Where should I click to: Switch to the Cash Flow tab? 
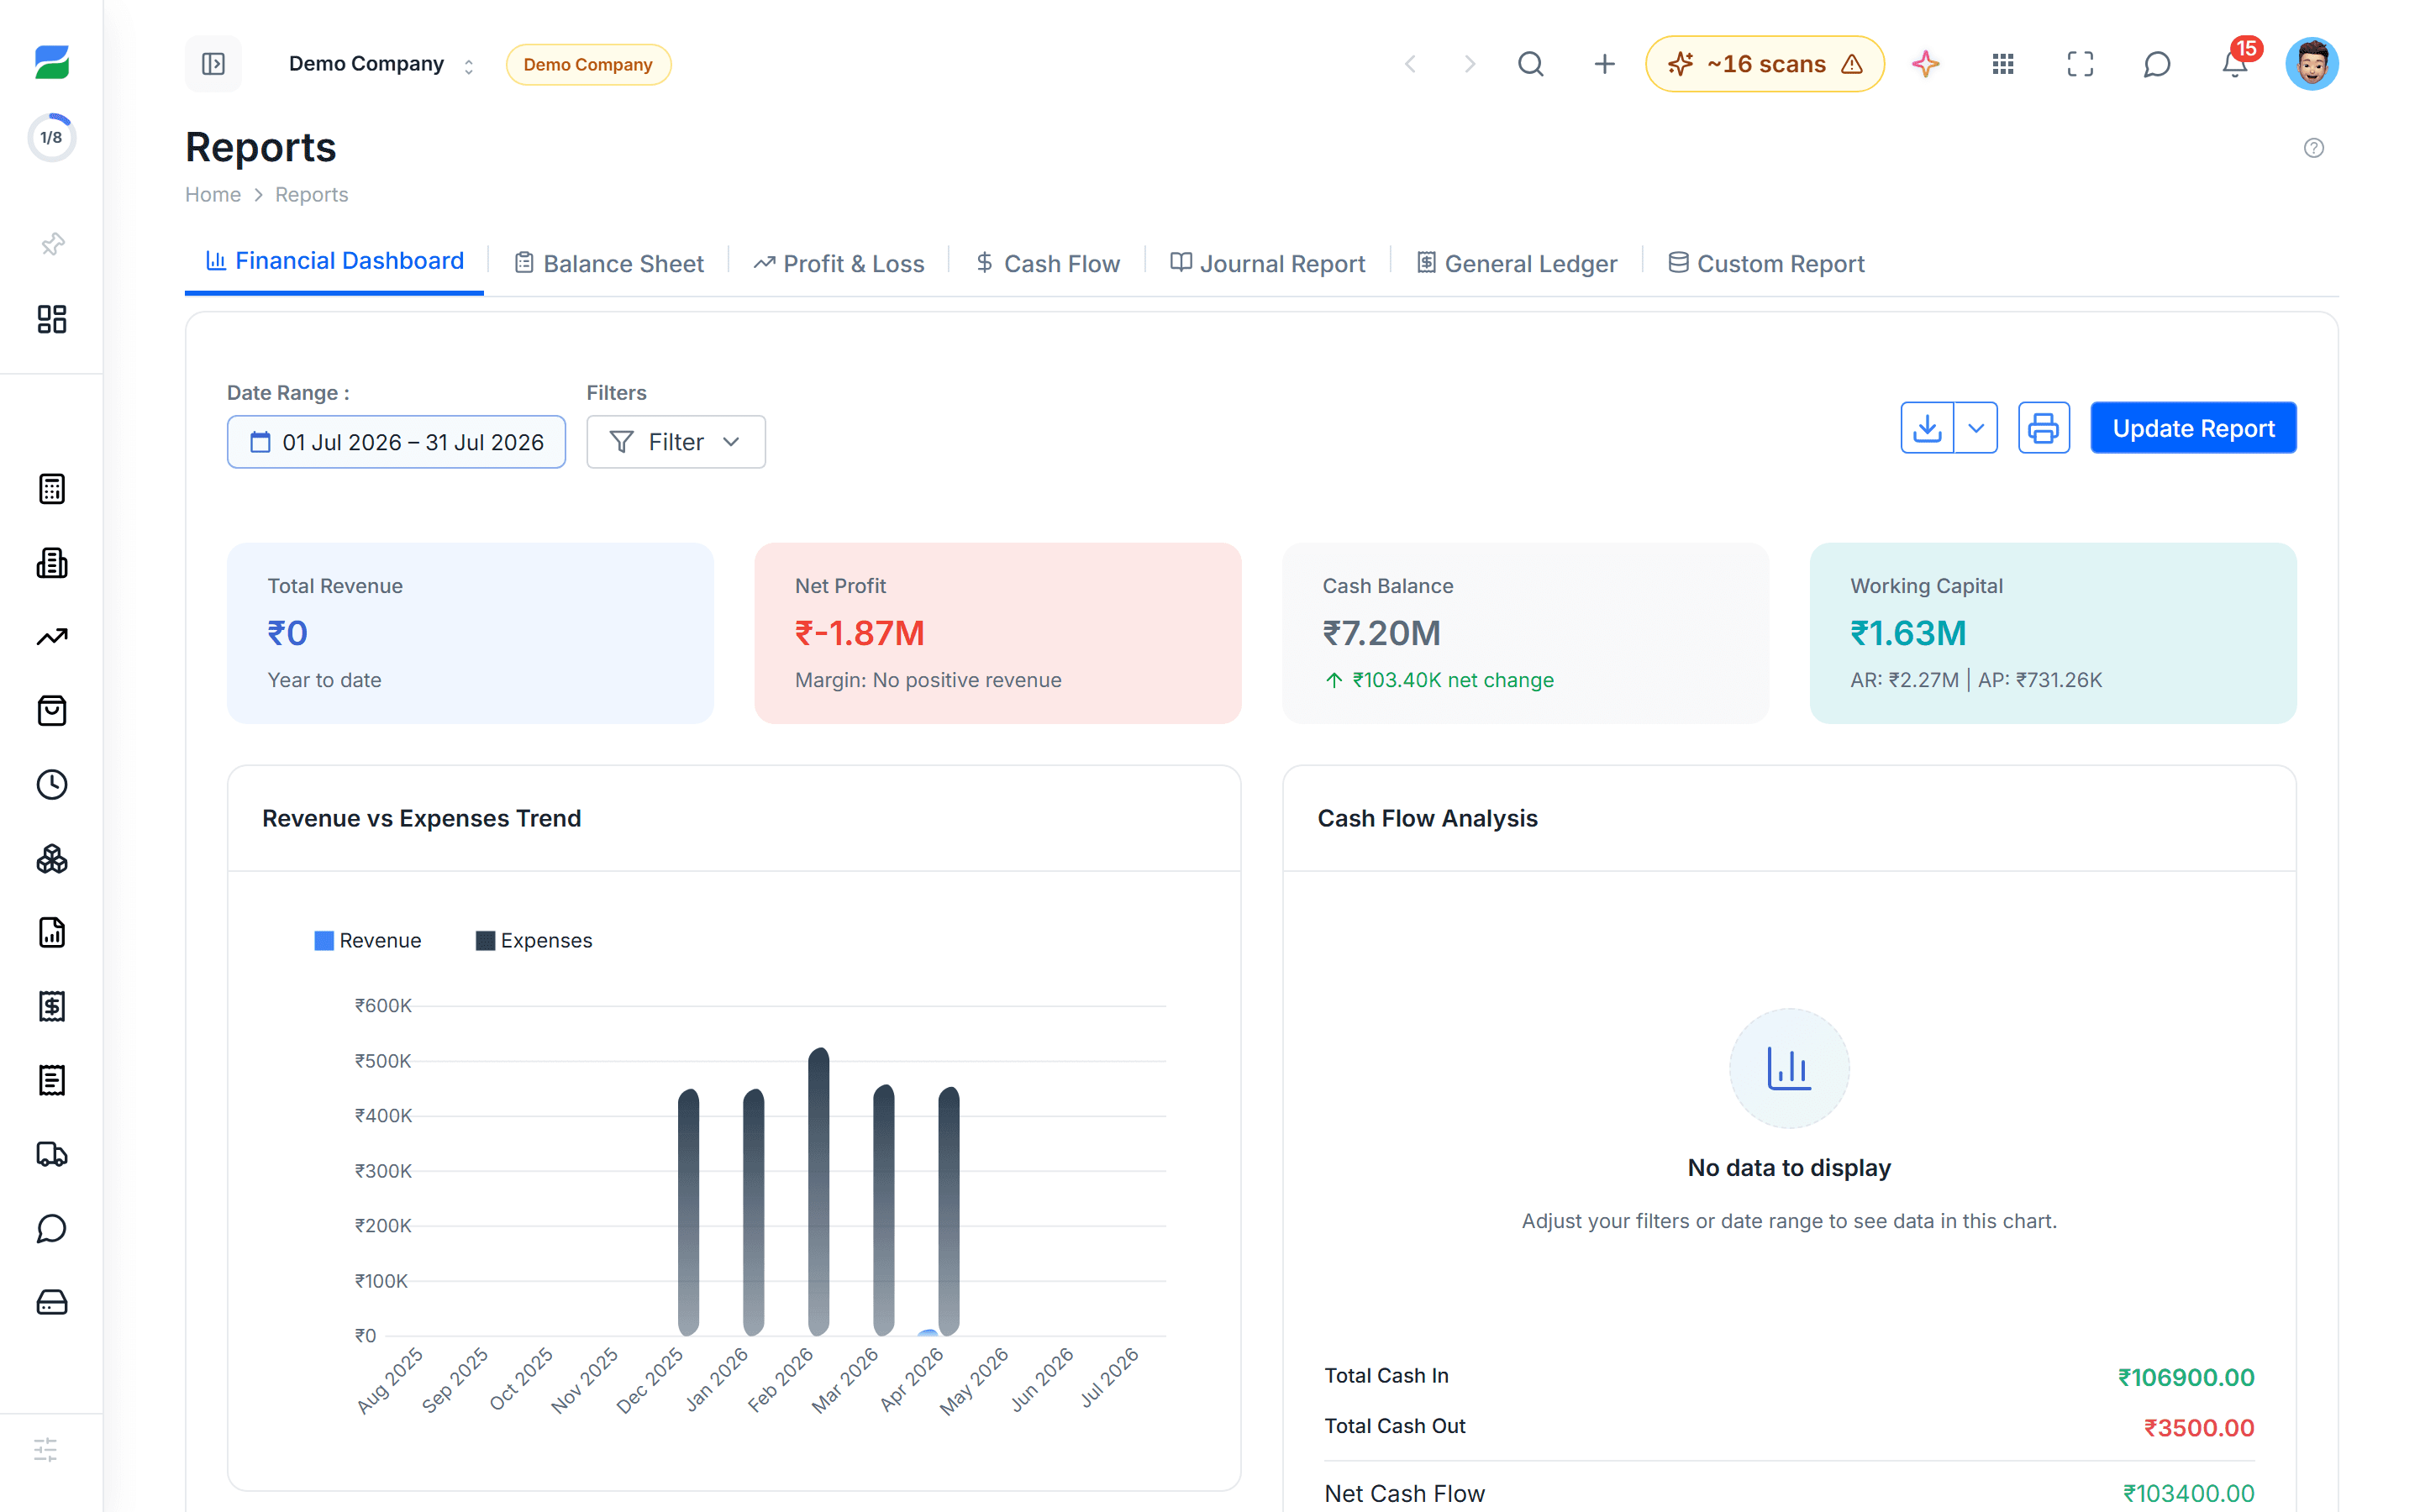point(1048,264)
